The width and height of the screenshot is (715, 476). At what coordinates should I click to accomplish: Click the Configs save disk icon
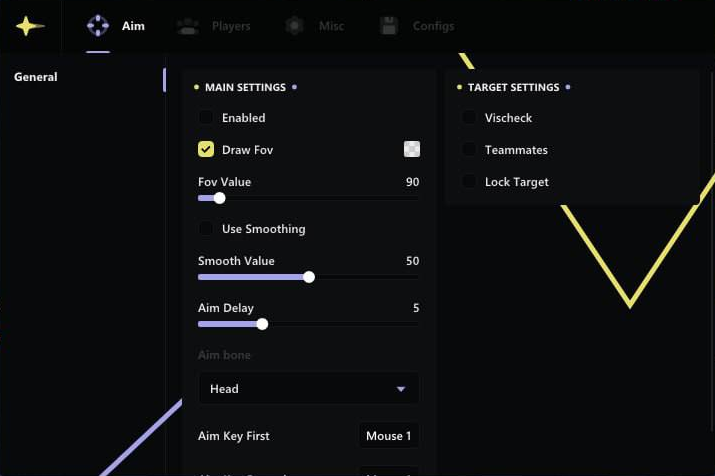click(389, 26)
